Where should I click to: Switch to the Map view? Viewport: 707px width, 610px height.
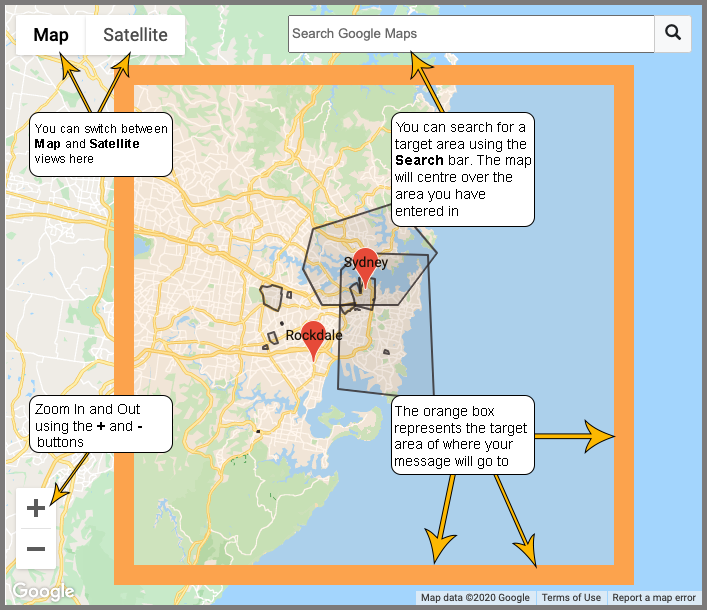[50, 35]
